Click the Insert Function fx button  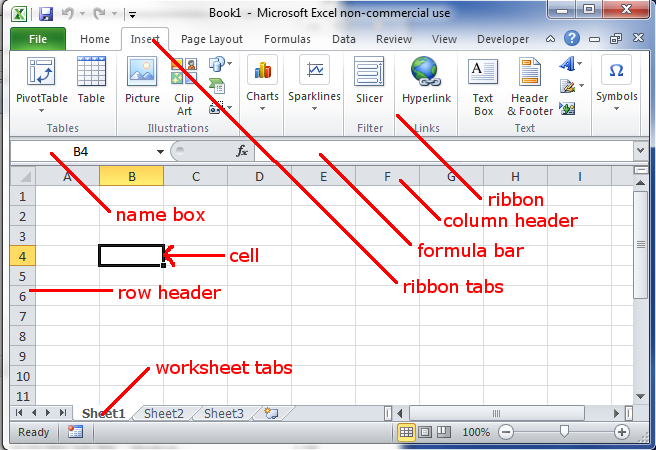[x=242, y=151]
